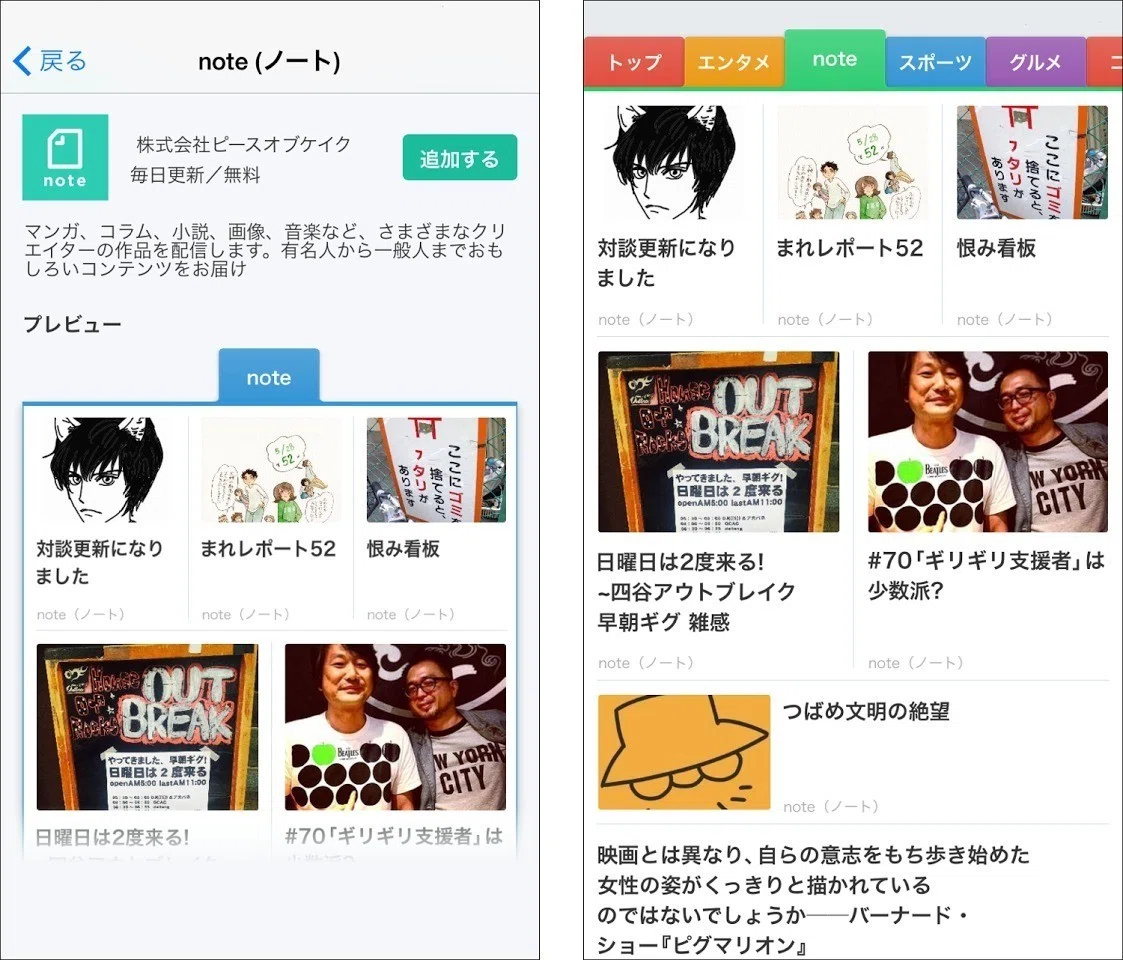Switch to the グルメ tab
The image size is (1123, 960).
(1036, 62)
